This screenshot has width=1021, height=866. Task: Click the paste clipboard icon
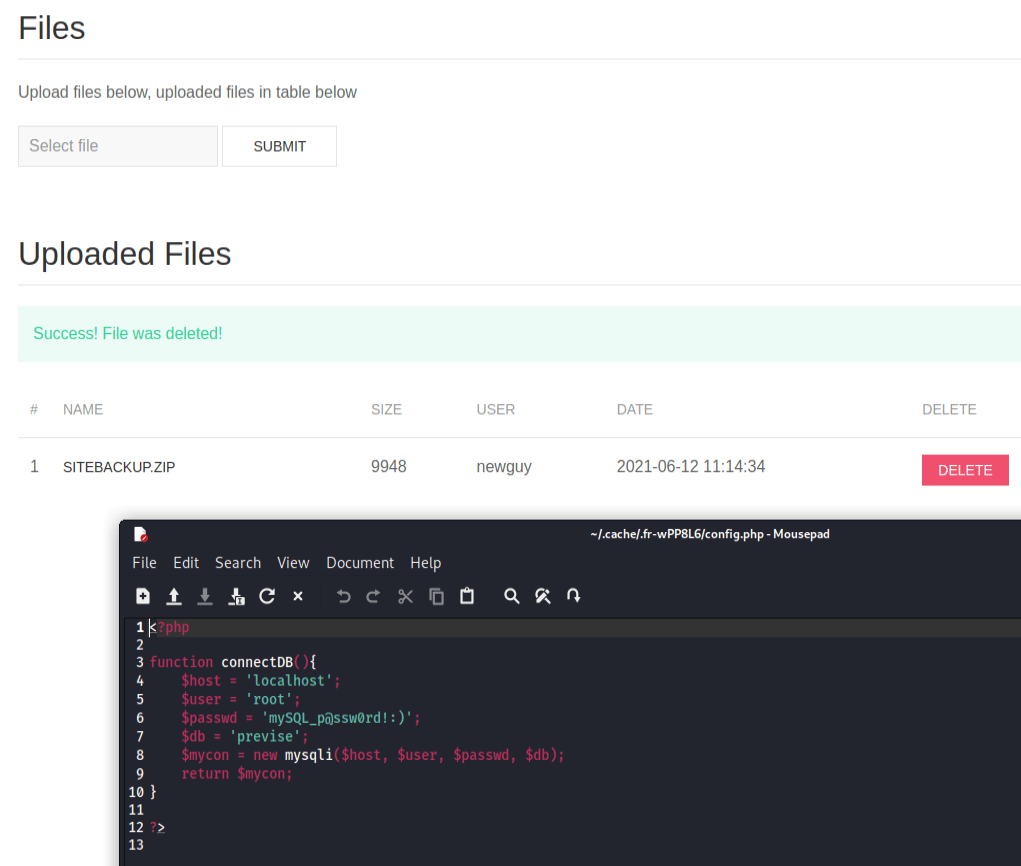pyautogui.click(x=467, y=596)
